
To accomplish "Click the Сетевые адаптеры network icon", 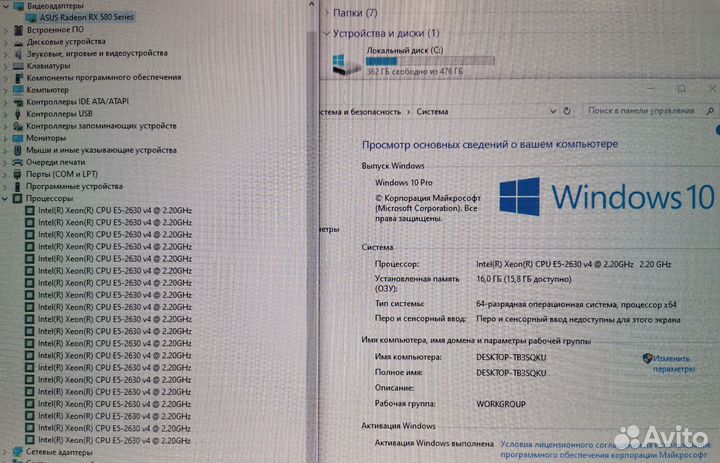I will click(17, 452).
